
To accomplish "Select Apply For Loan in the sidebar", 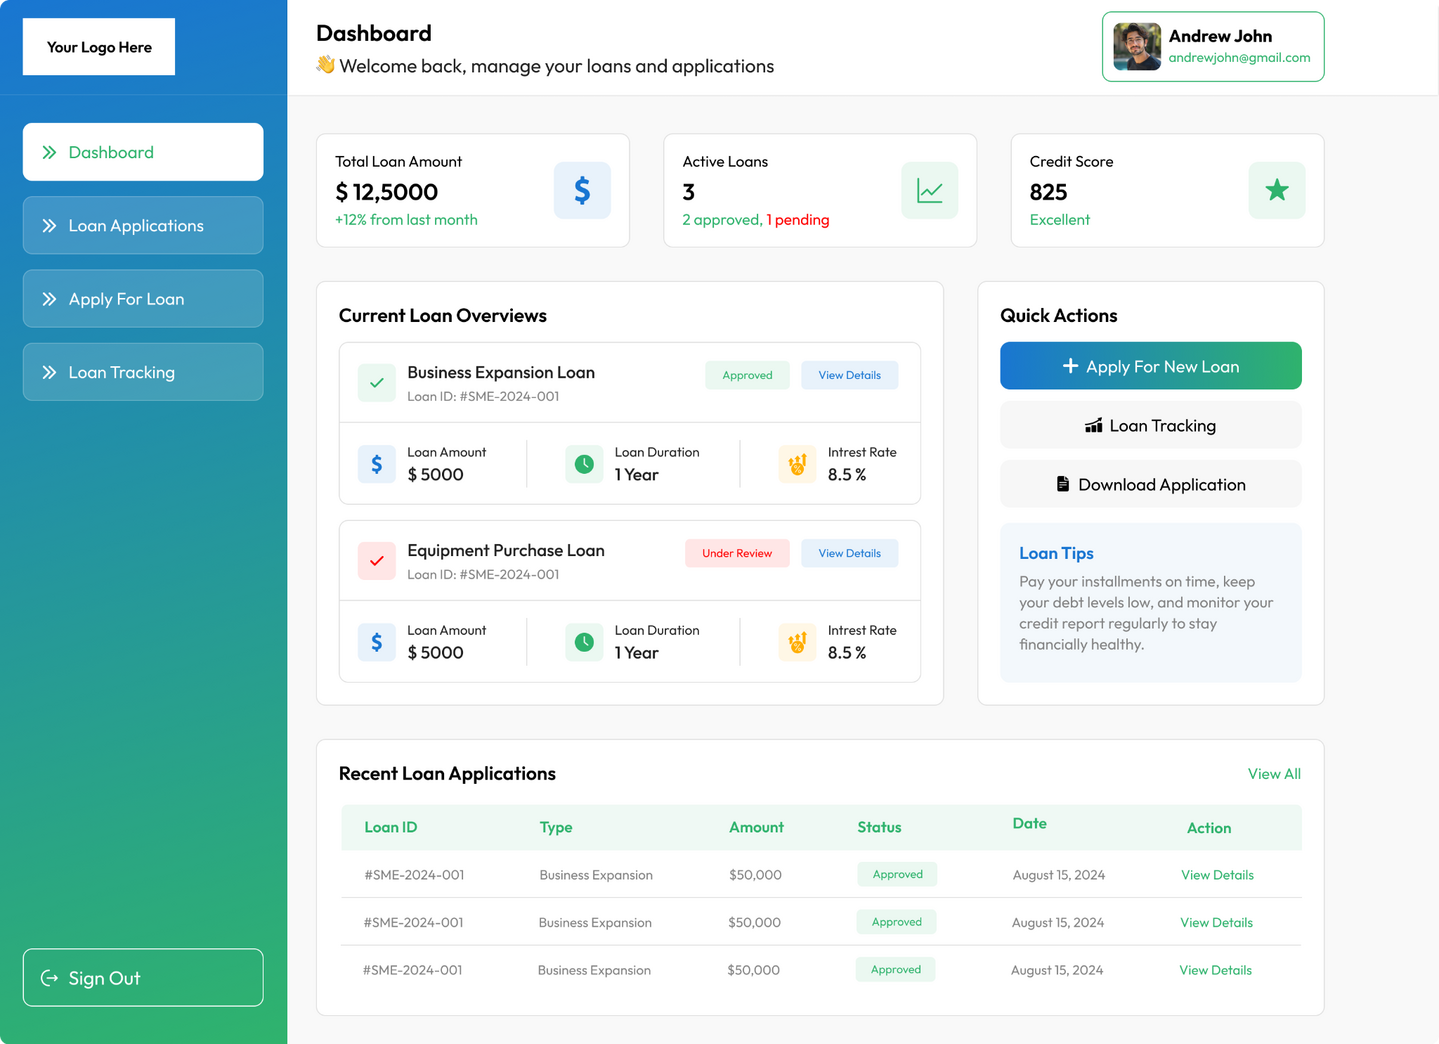I will pyautogui.click(x=143, y=299).
